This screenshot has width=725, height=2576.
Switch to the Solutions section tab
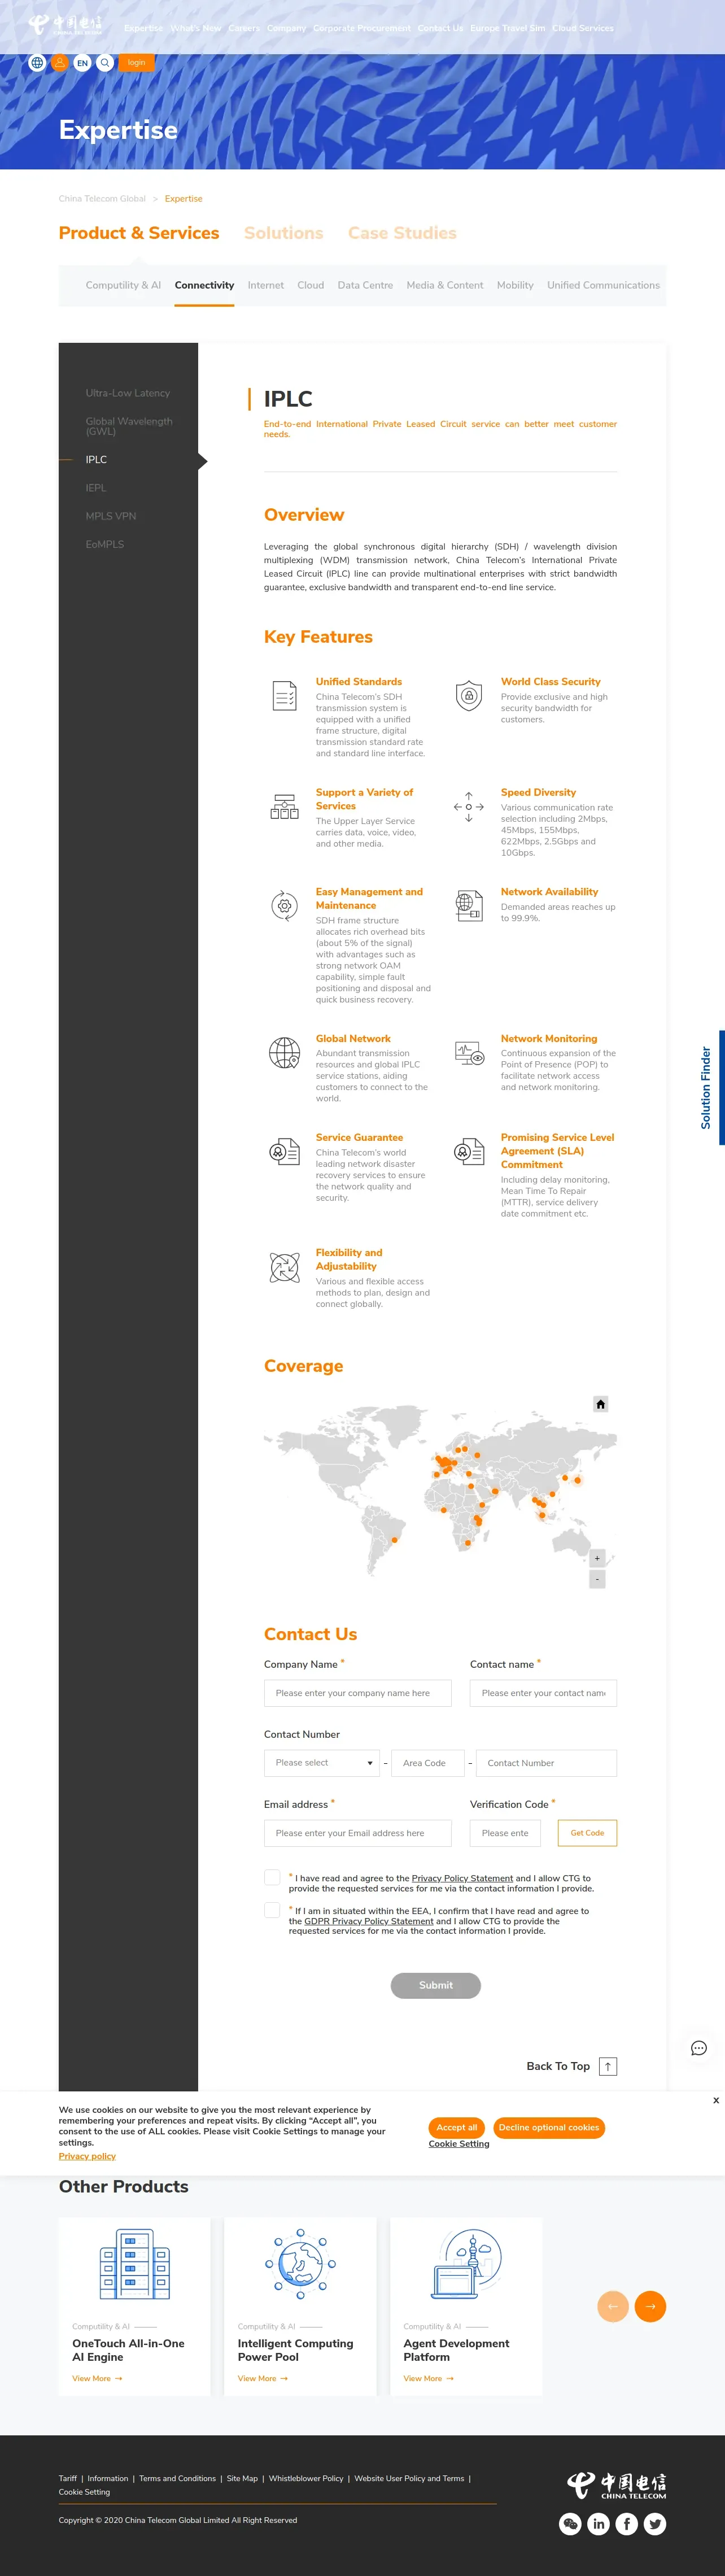click(284, 233)
